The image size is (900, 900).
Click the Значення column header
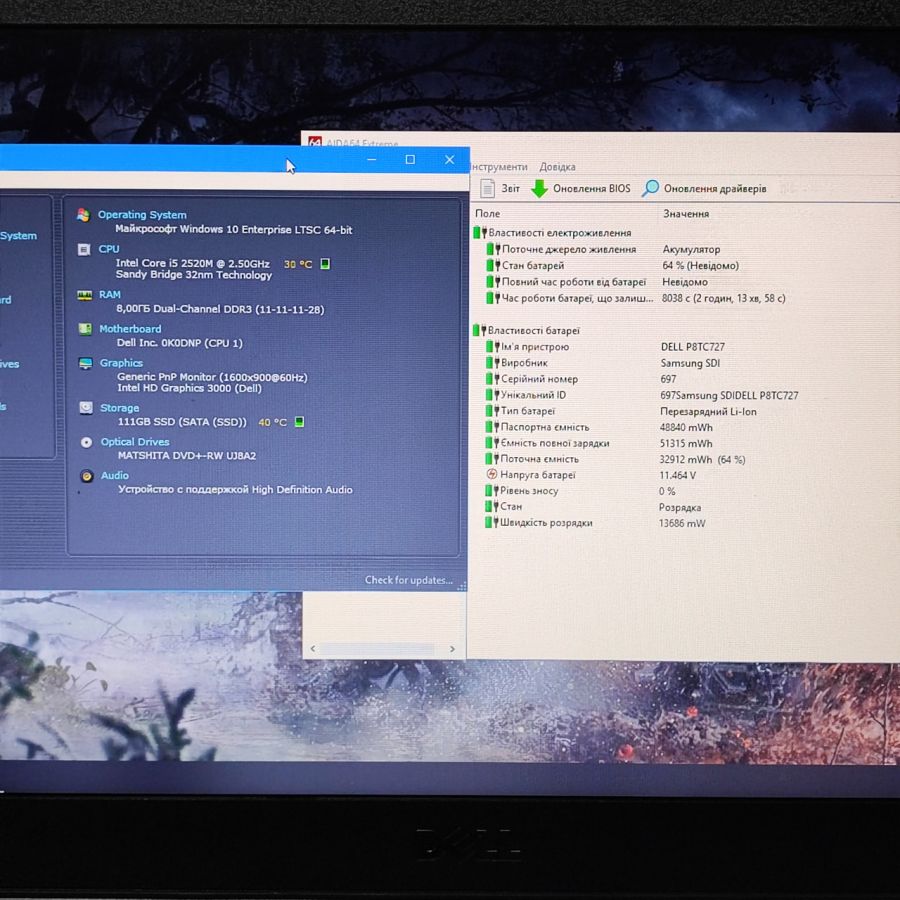[686, 214]
